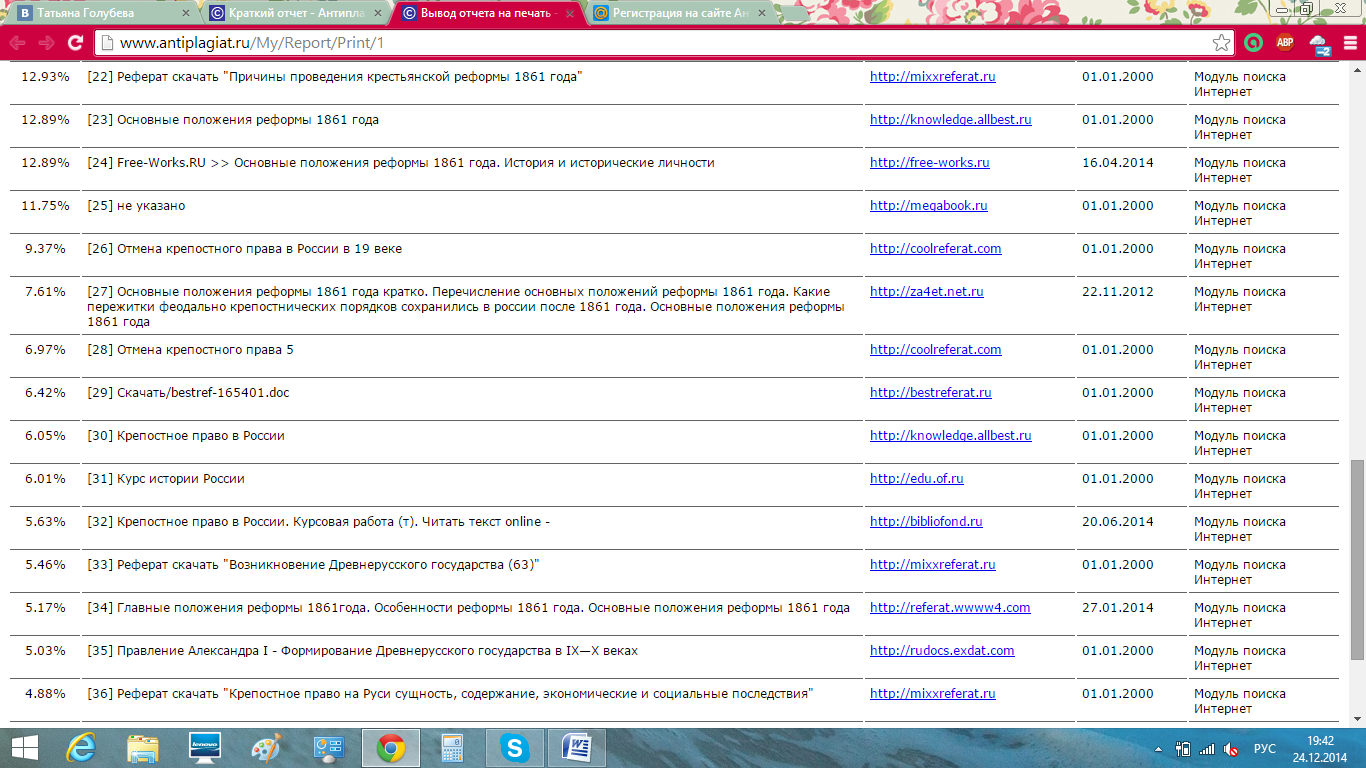Viewport: 1366px width, 768px height.
Task: Open coolreferat.com link in row [26]
Action: (935, 249)
